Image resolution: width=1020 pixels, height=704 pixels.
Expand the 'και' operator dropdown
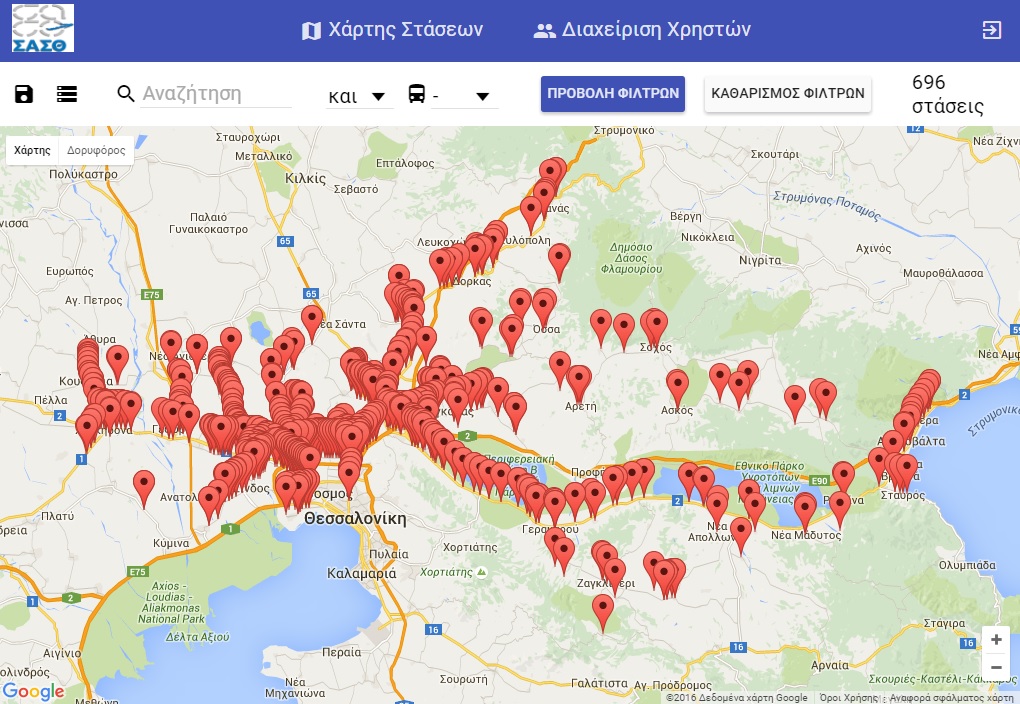click(x=357, y=97)
